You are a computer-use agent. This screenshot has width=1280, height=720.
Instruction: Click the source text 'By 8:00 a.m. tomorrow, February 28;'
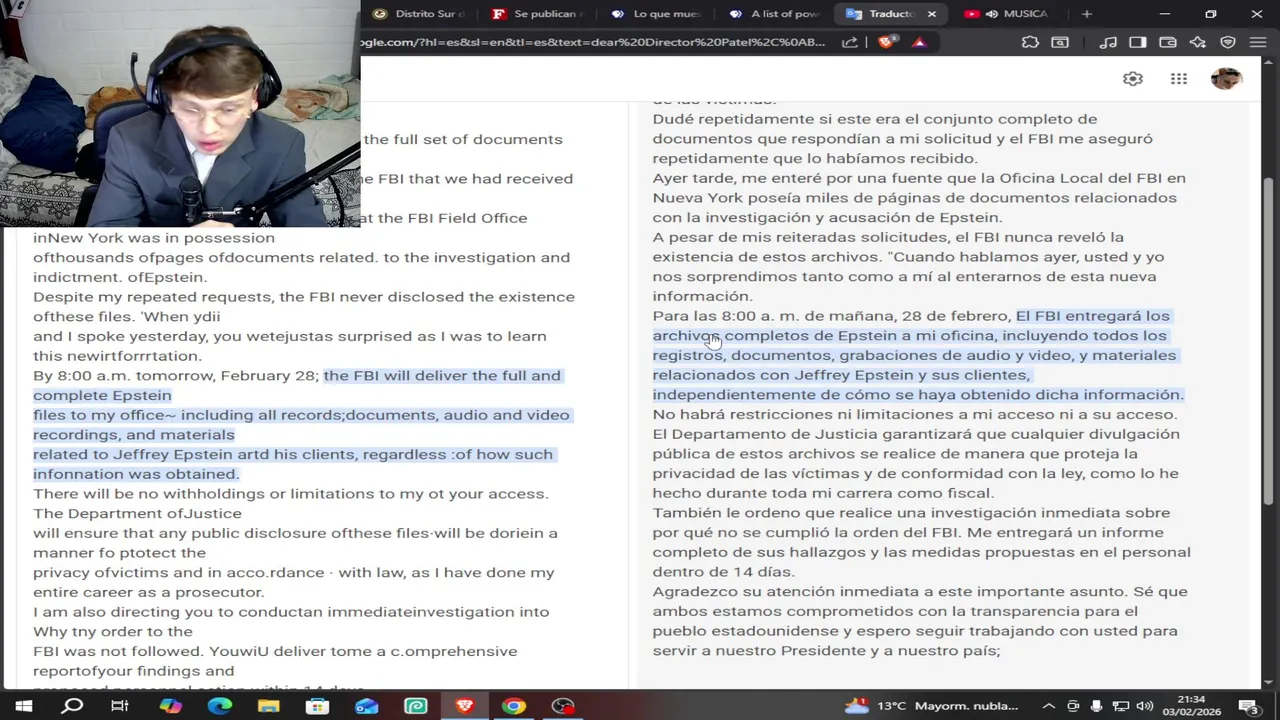pyautogui.click(x=176, y=376)
